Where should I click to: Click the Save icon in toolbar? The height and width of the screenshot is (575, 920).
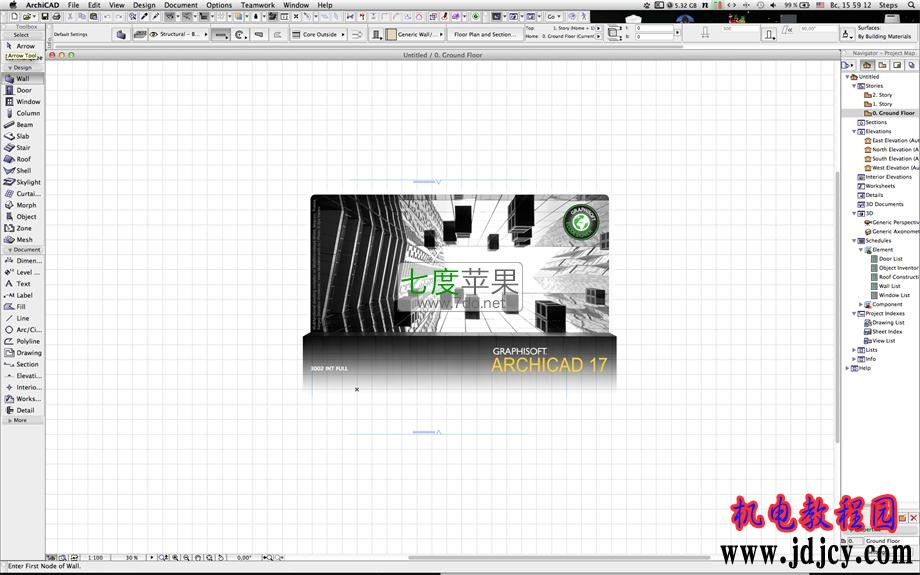(45, 16)
